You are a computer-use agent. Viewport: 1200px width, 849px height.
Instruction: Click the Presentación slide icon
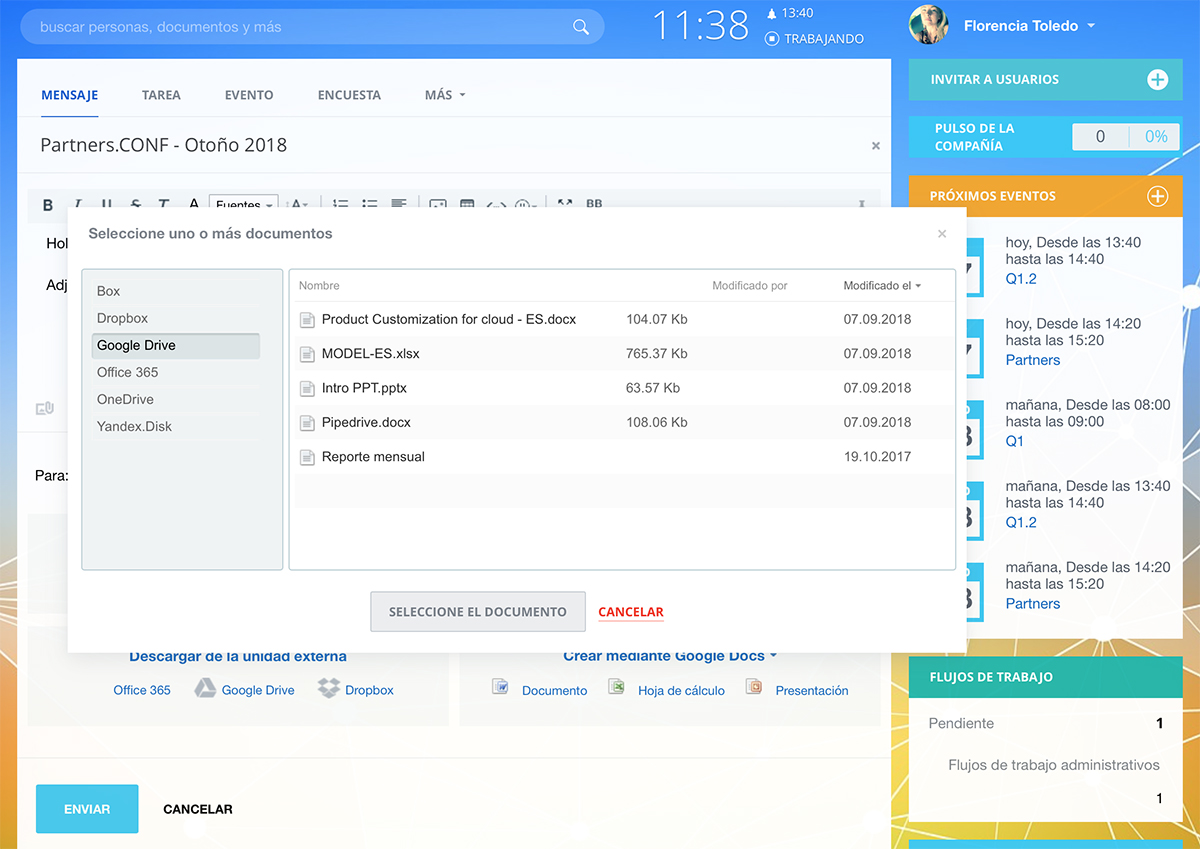coord(755,687)
